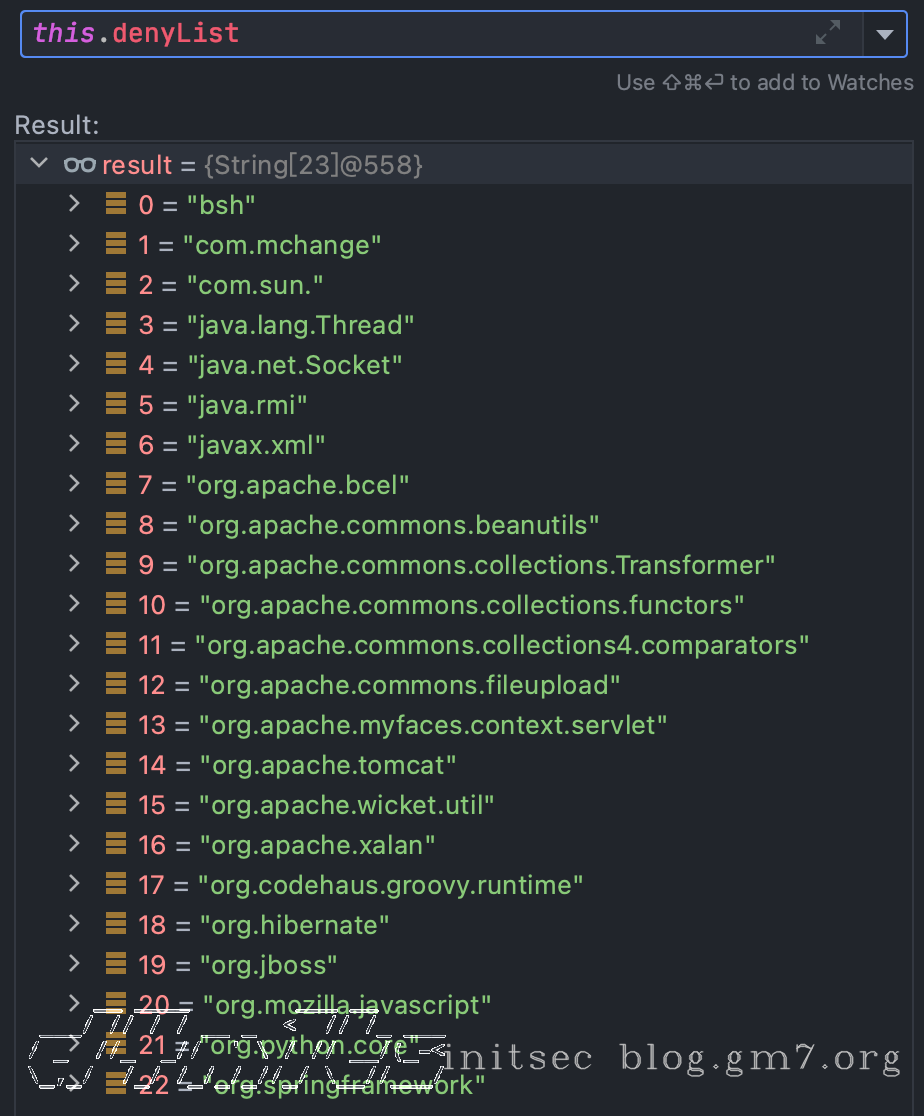
Task: Click the field icon of java.lang.Thread entry
Action: pos(116,324)
